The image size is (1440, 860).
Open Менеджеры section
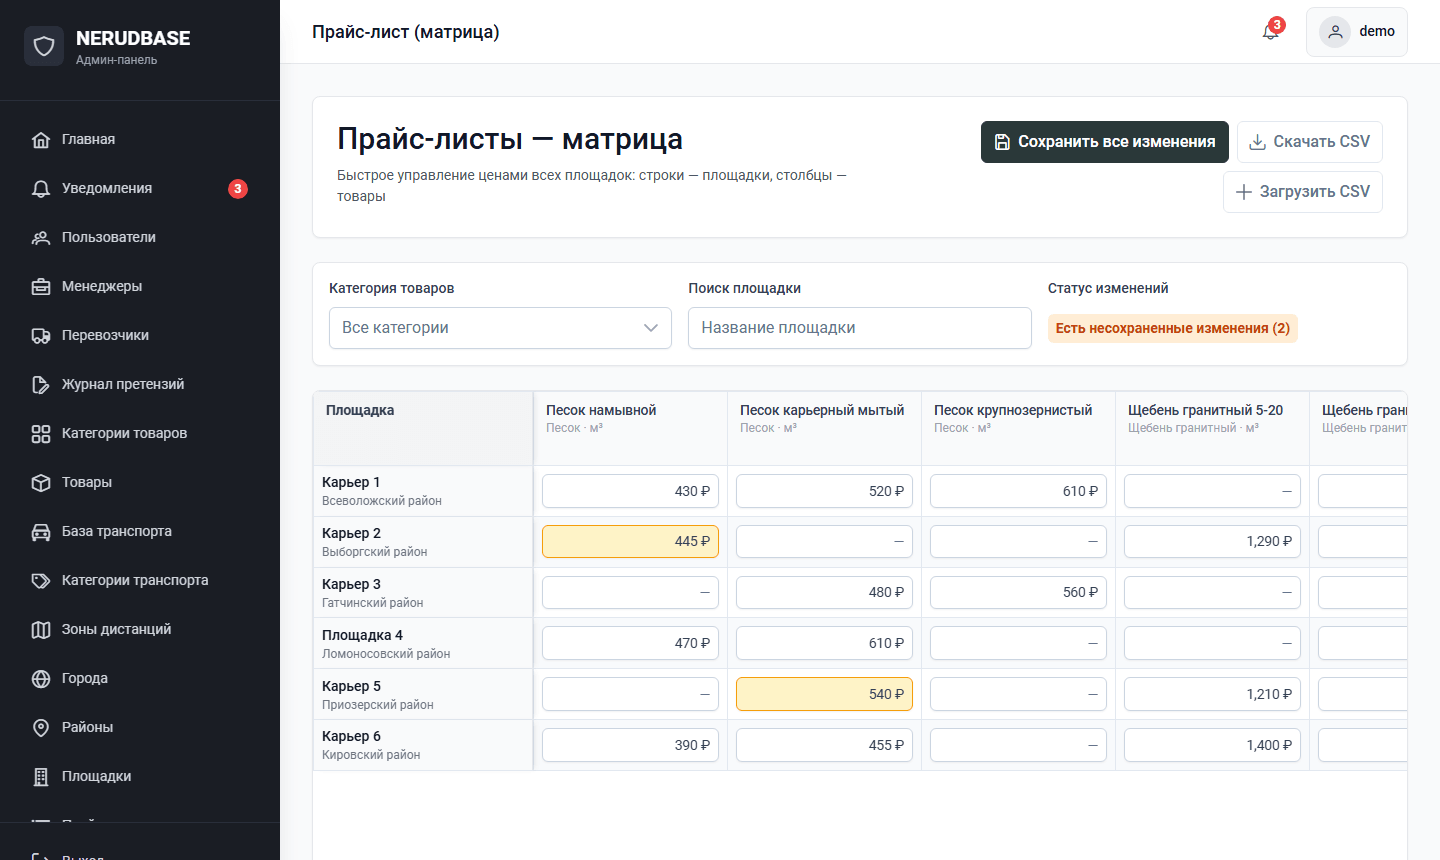[x=140, y=286]
